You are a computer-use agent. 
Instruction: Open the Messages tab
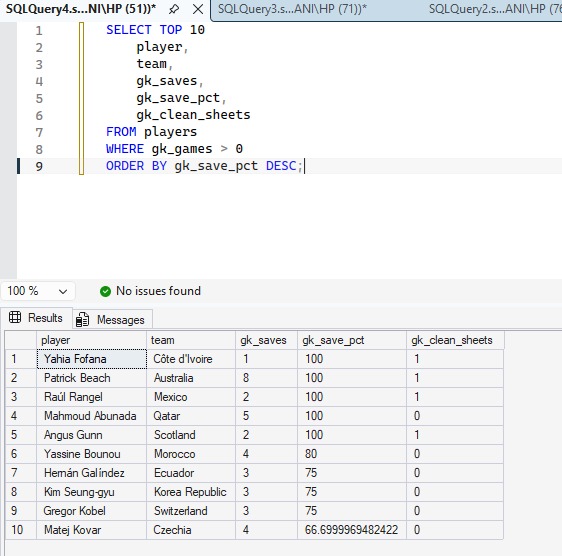click(x=113, y=319)
